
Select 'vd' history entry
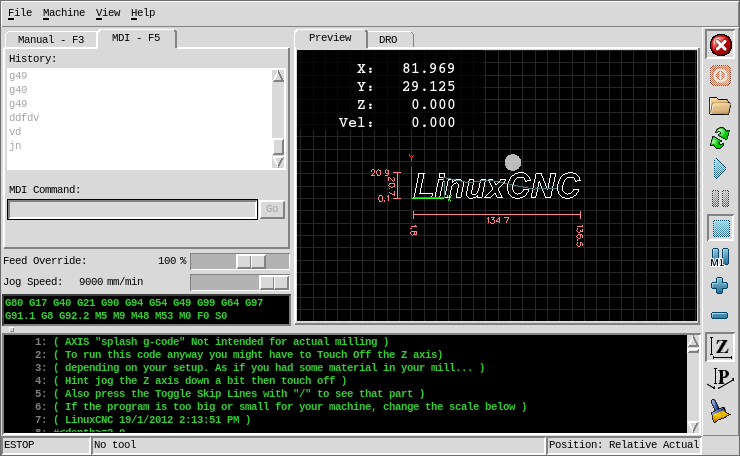(15, 132)
